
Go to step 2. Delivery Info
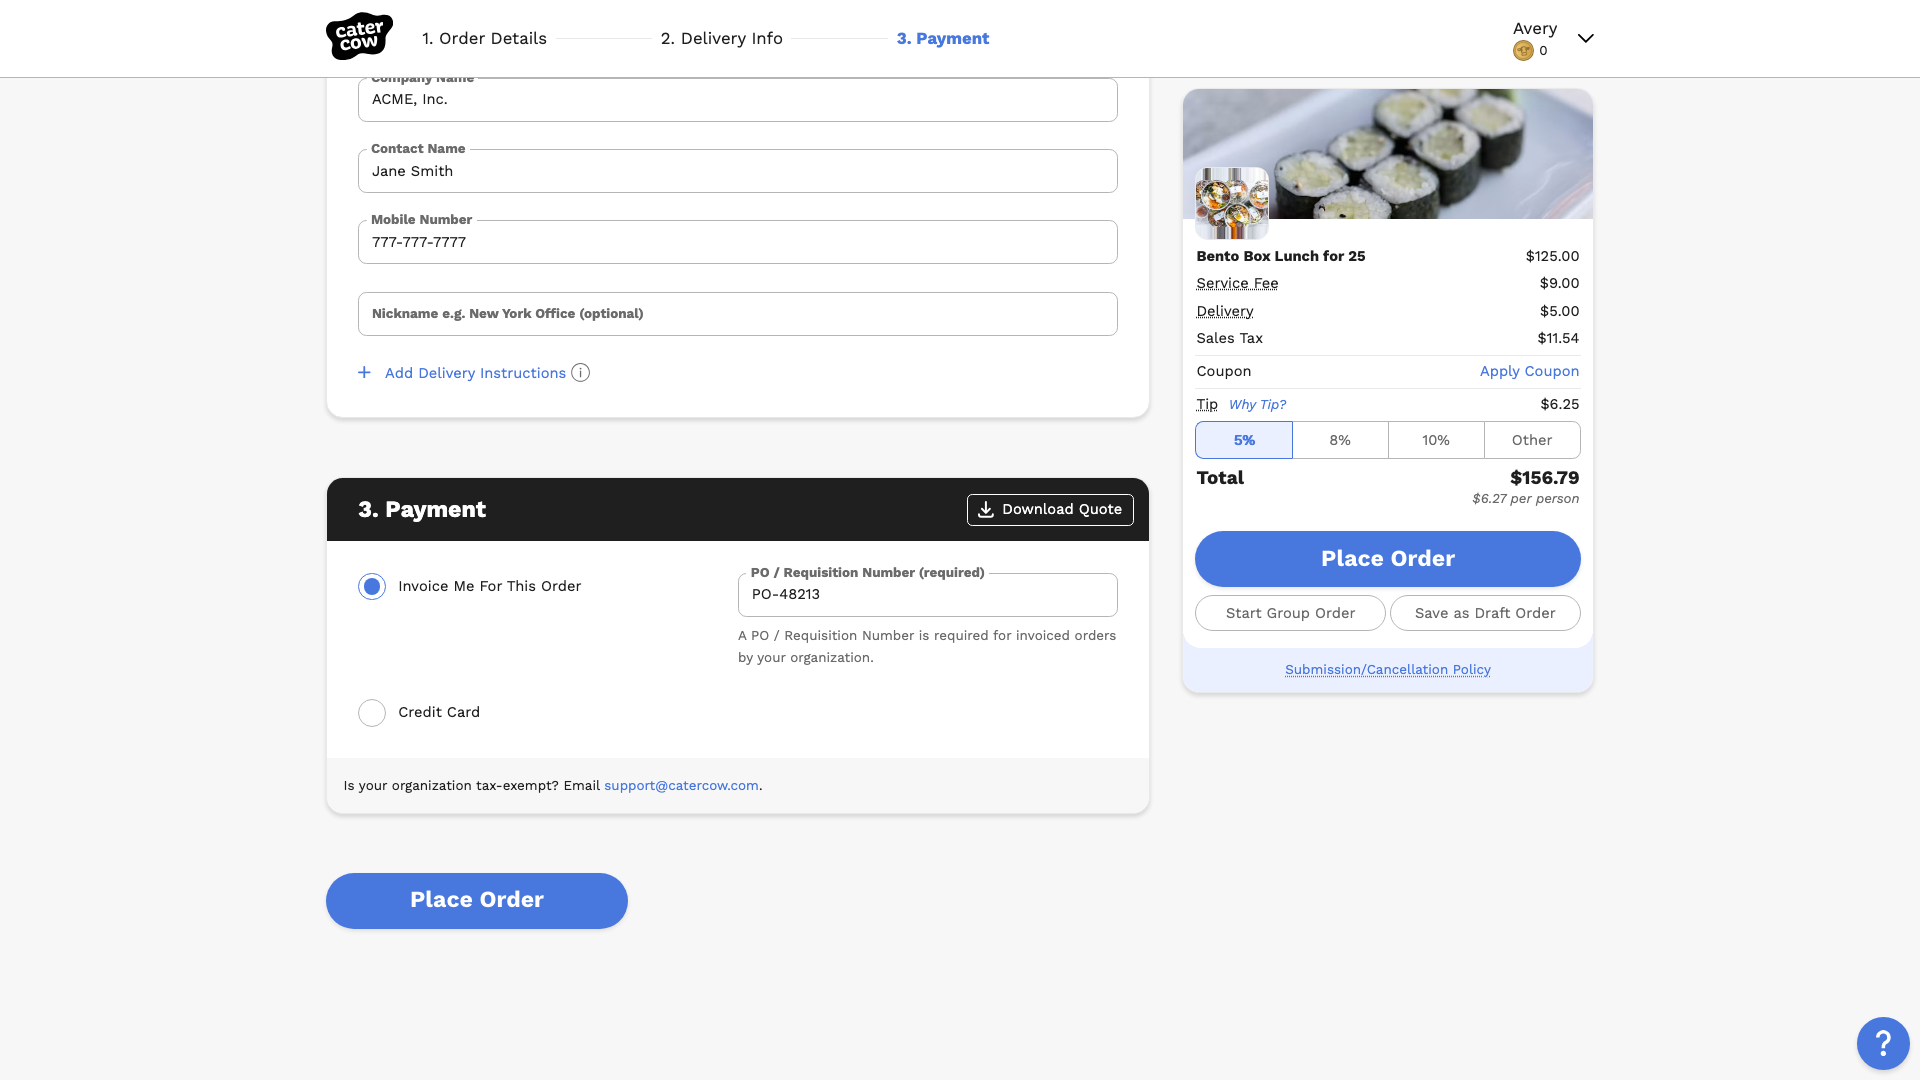coord(721,38)
